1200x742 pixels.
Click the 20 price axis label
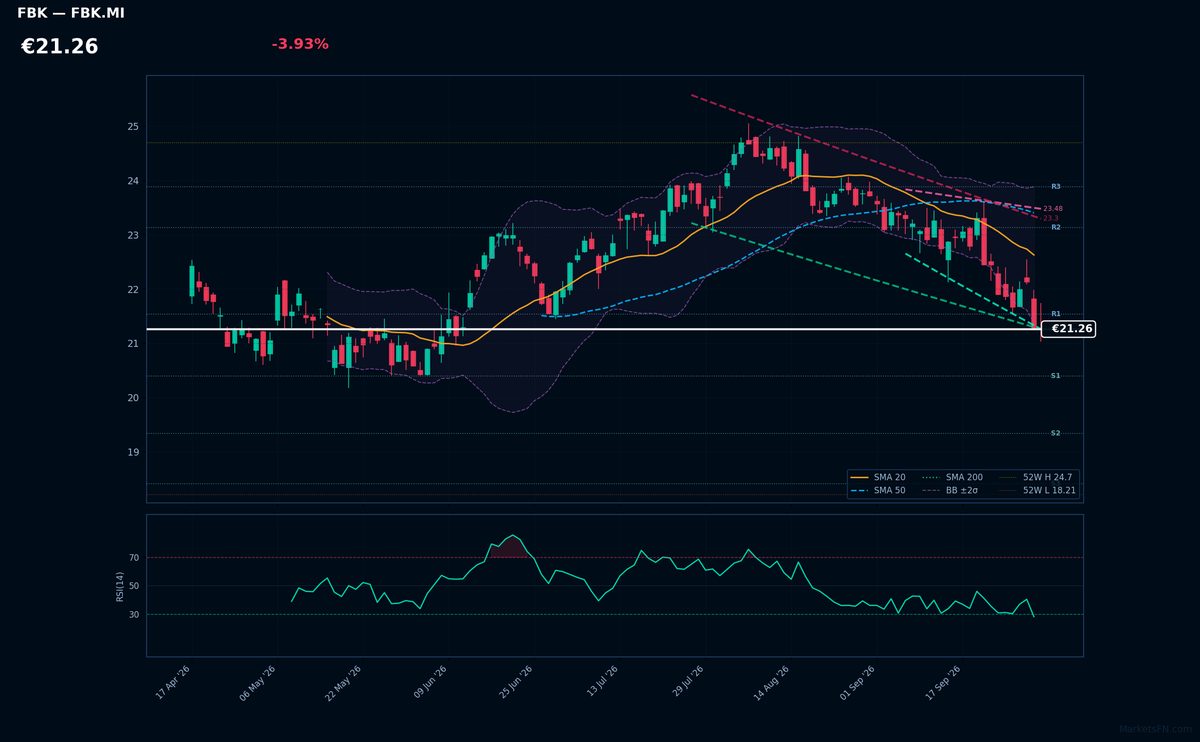132,398
